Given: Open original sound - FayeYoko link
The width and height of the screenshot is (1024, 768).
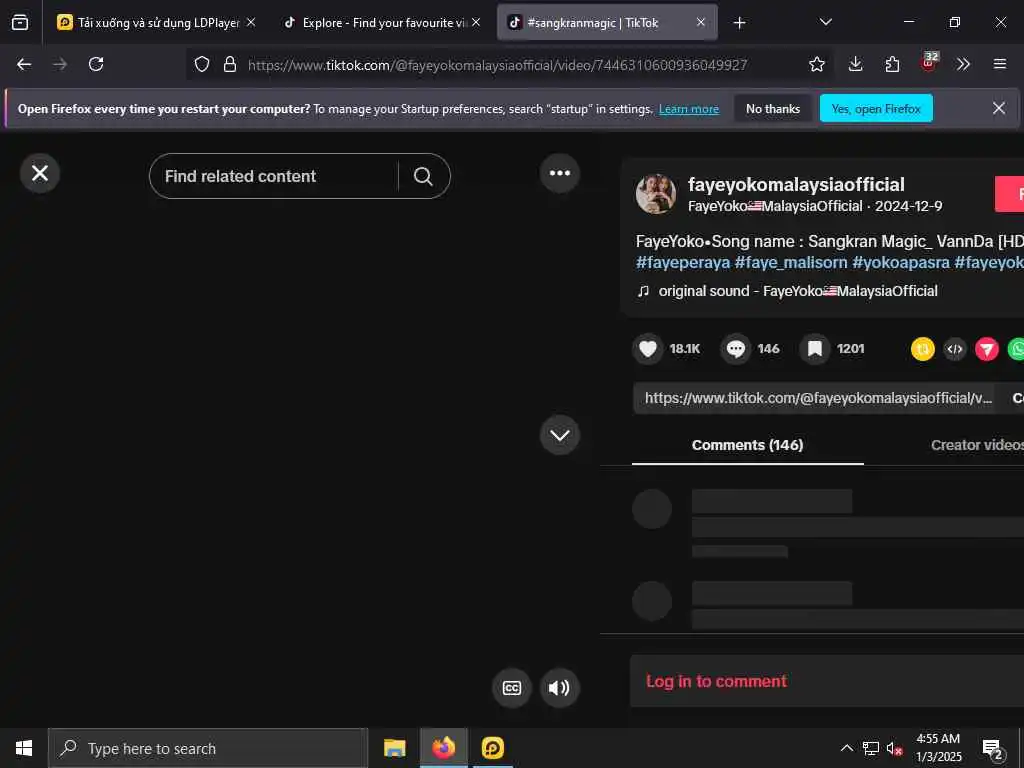Looking at the screenshot, I should pyautogui.click(x=798, y=291).
